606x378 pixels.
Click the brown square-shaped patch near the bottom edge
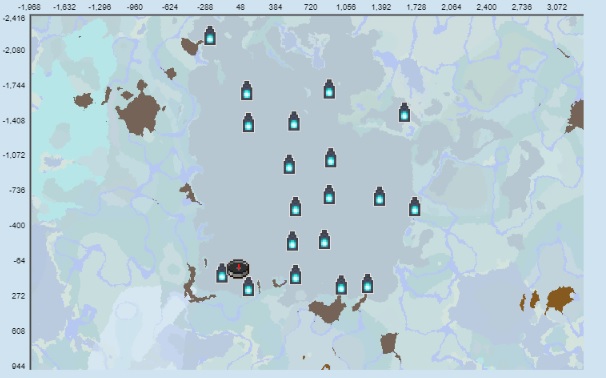(389, 344)
